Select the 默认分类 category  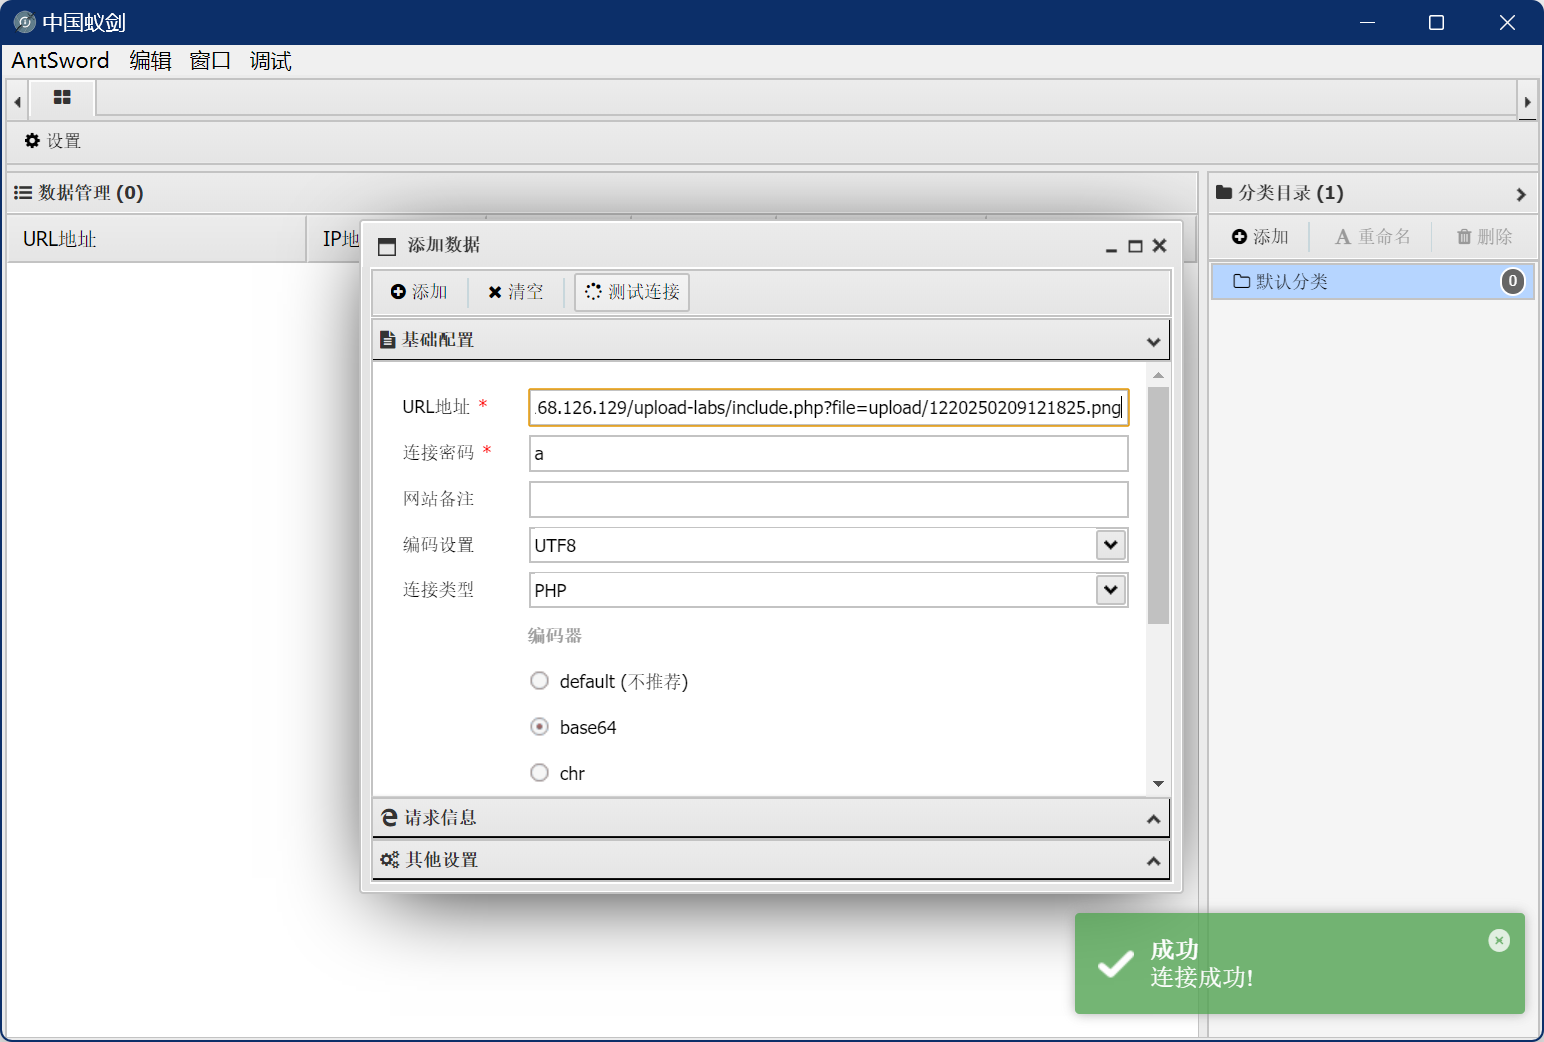1372,282
